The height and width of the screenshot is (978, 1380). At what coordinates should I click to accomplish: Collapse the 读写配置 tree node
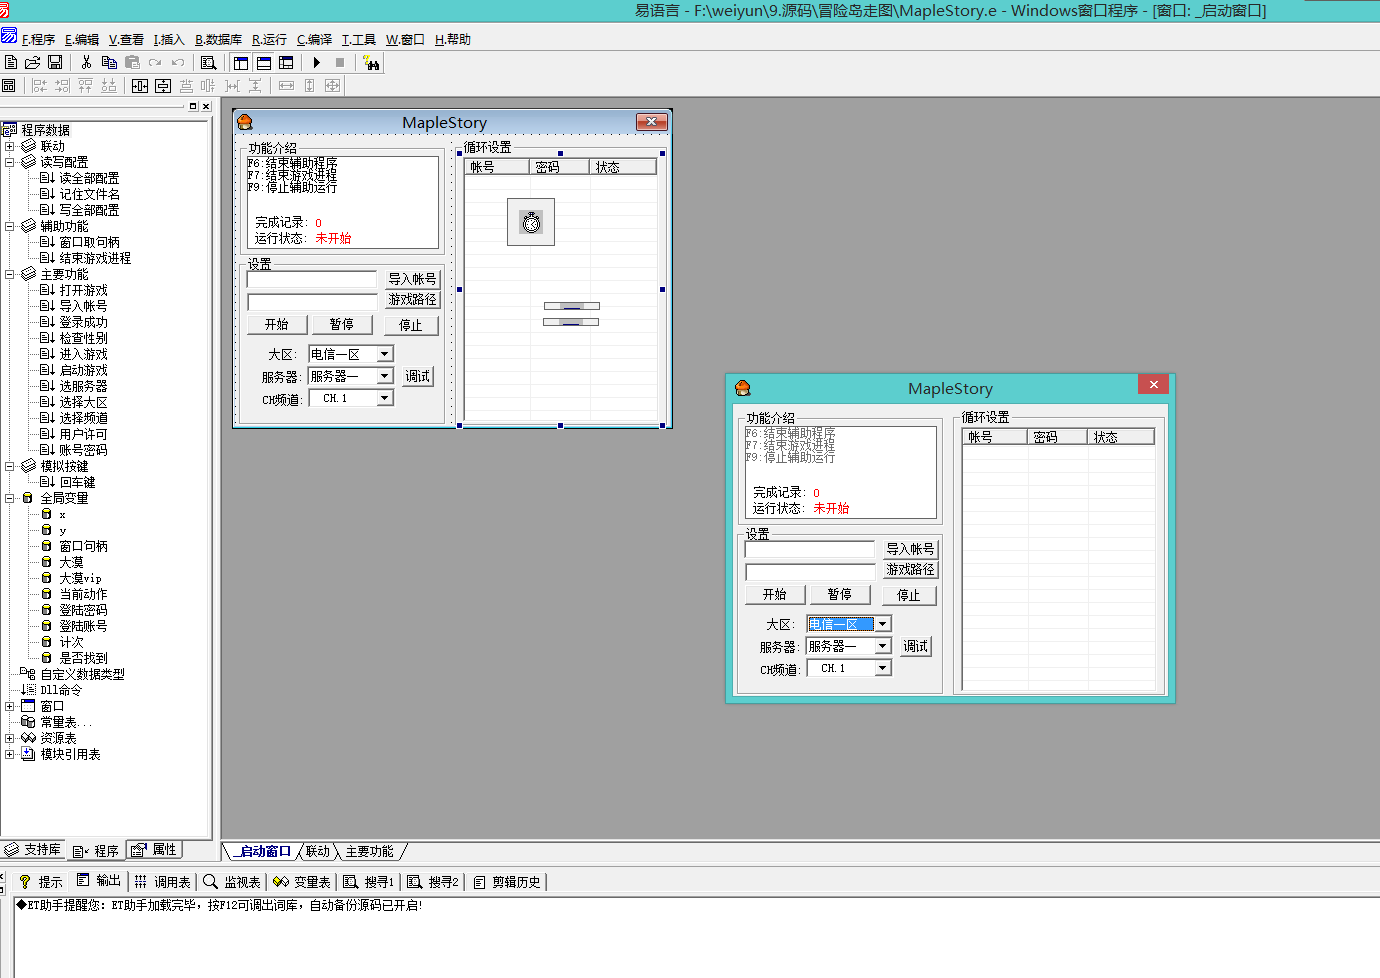tap(10, 162)
